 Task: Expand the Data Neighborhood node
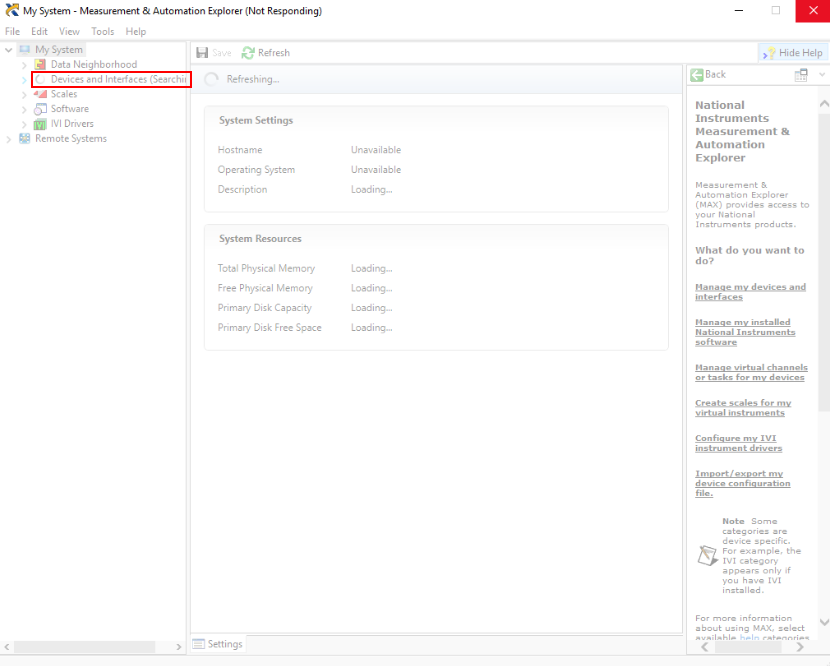point(24,65)
